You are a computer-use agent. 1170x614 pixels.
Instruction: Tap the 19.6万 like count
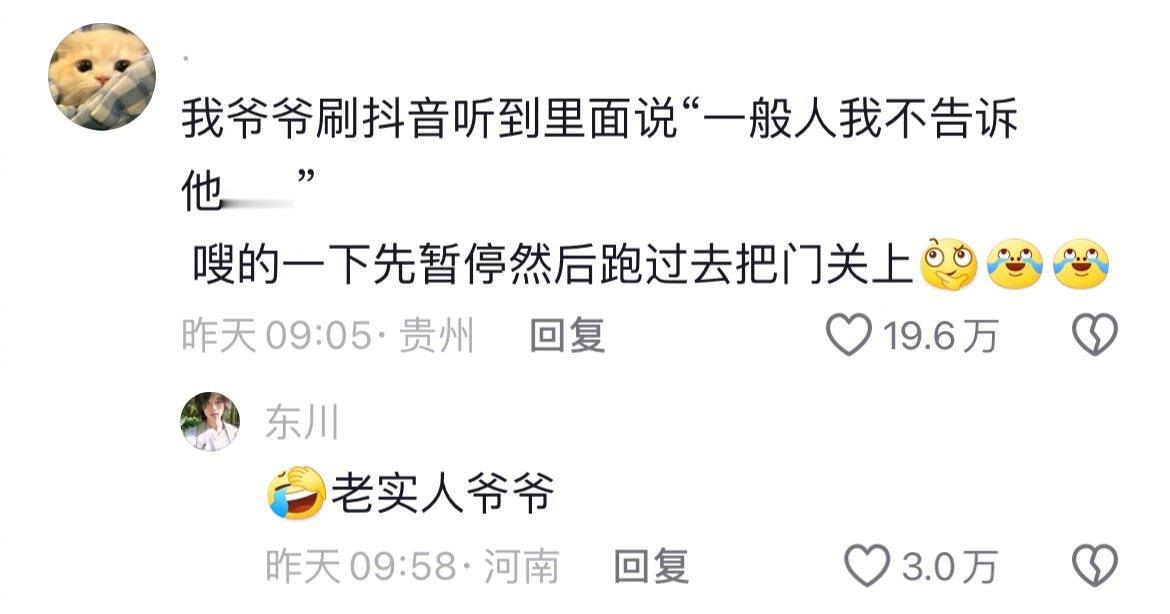[940, 336]
